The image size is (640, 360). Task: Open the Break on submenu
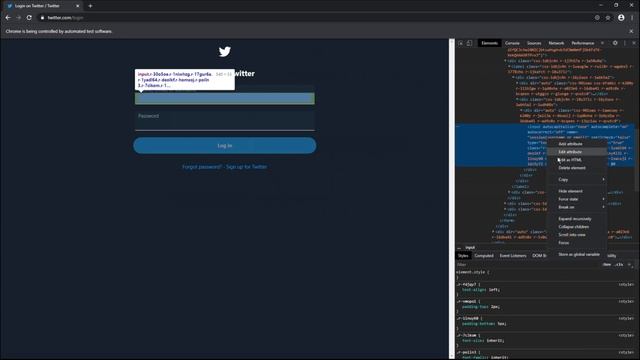click(x=577, y=207)
